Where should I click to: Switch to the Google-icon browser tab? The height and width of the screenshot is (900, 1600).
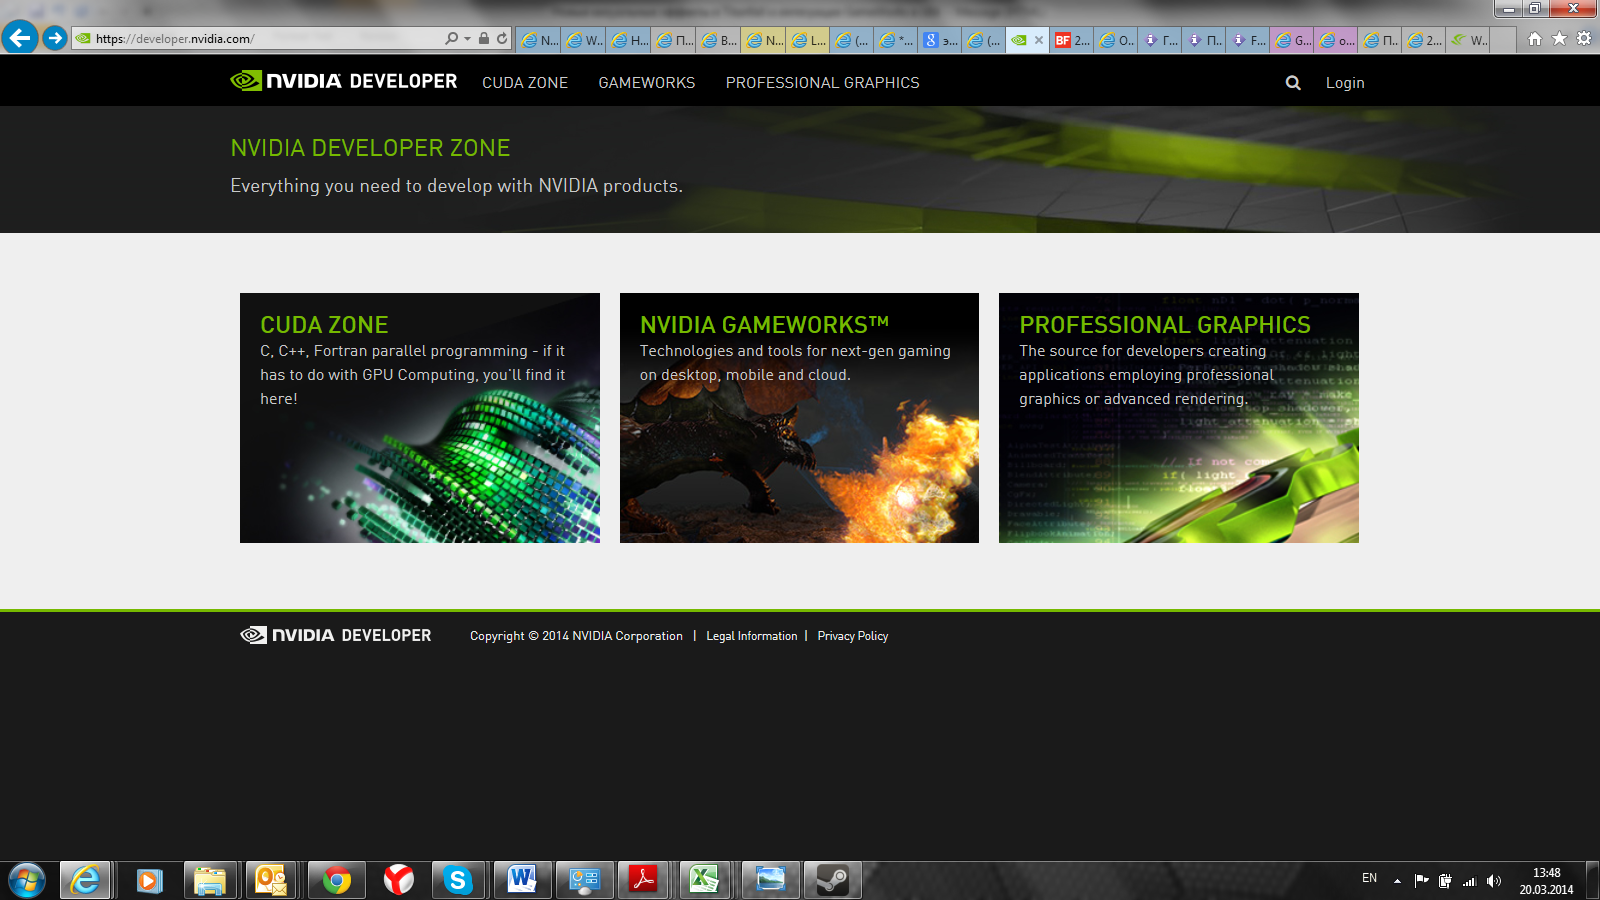[x=940, y=40]
